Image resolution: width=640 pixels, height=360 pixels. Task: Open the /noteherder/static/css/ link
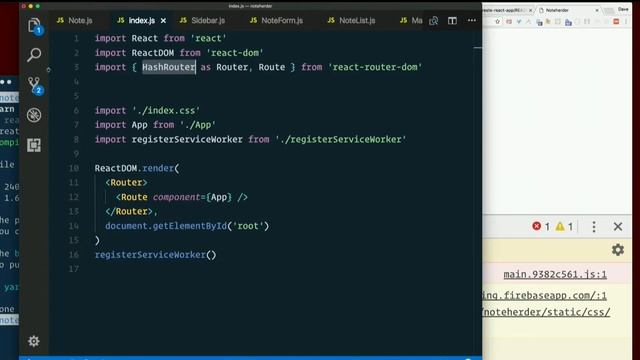click(x=547, y=312)
